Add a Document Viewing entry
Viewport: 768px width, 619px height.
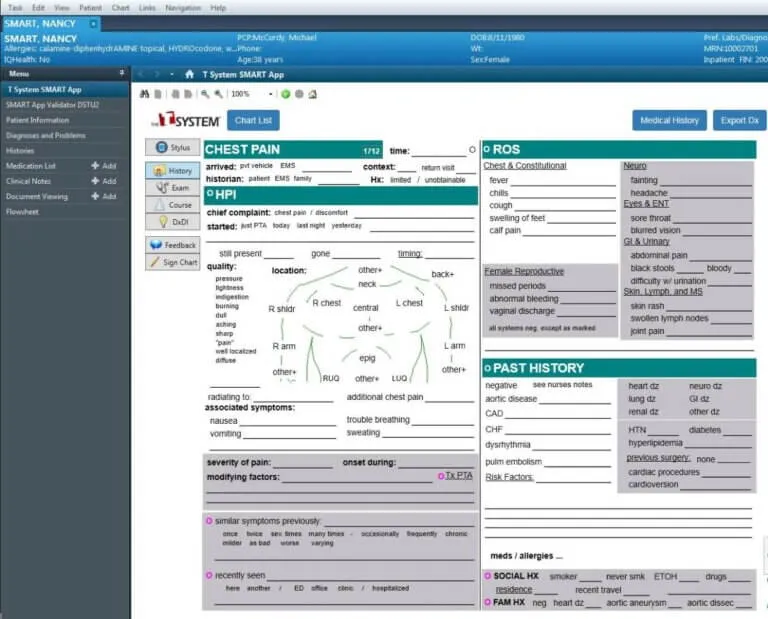coord(103,196)
